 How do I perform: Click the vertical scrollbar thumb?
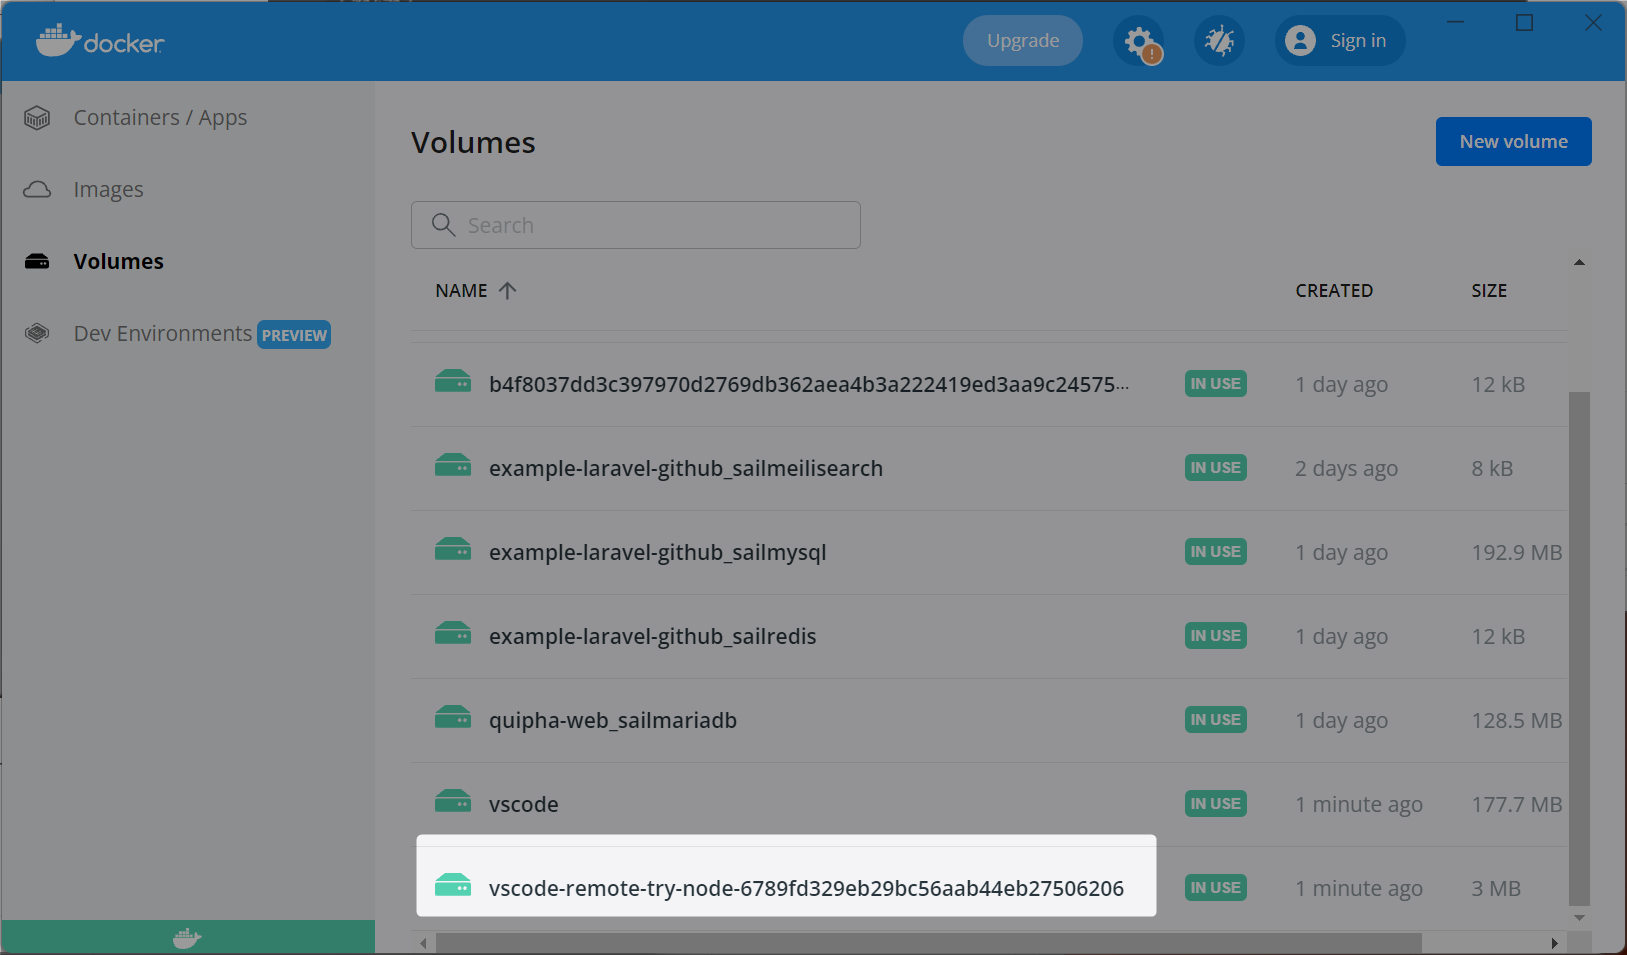click(1579, 648)
